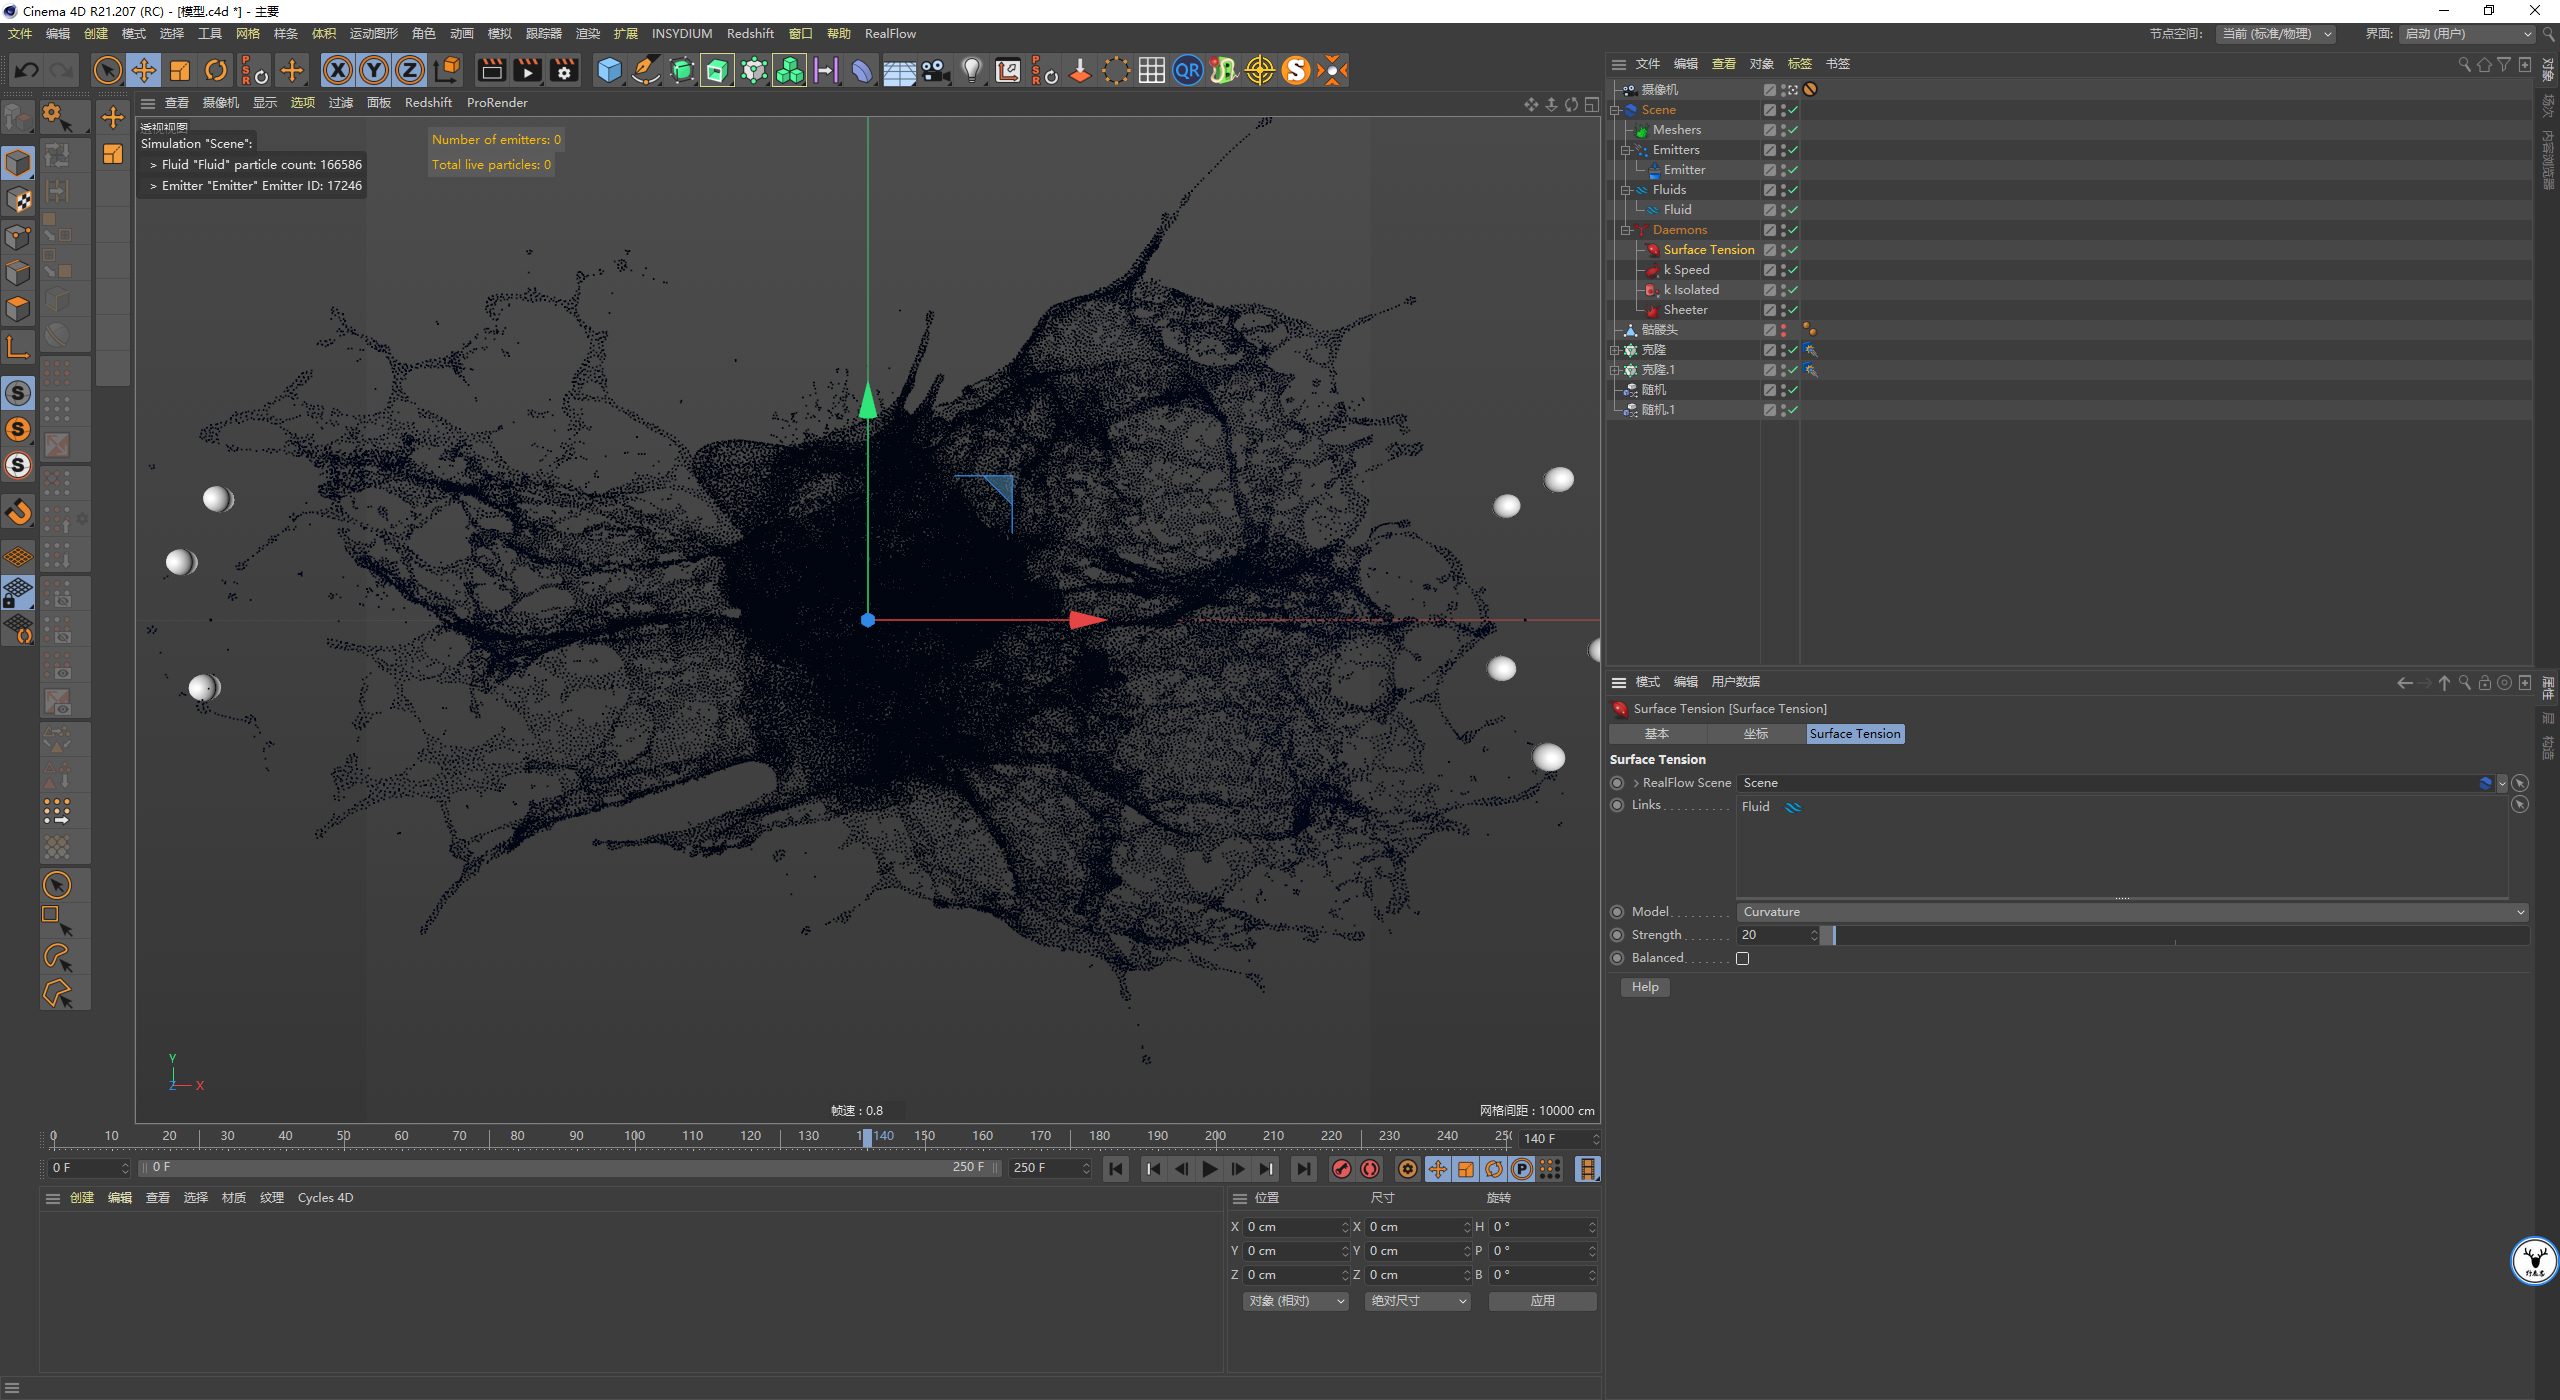Open the 绝对尺寸 dropdown
This screenshot has width=2560, height=1400.
click(1418, 1301)
